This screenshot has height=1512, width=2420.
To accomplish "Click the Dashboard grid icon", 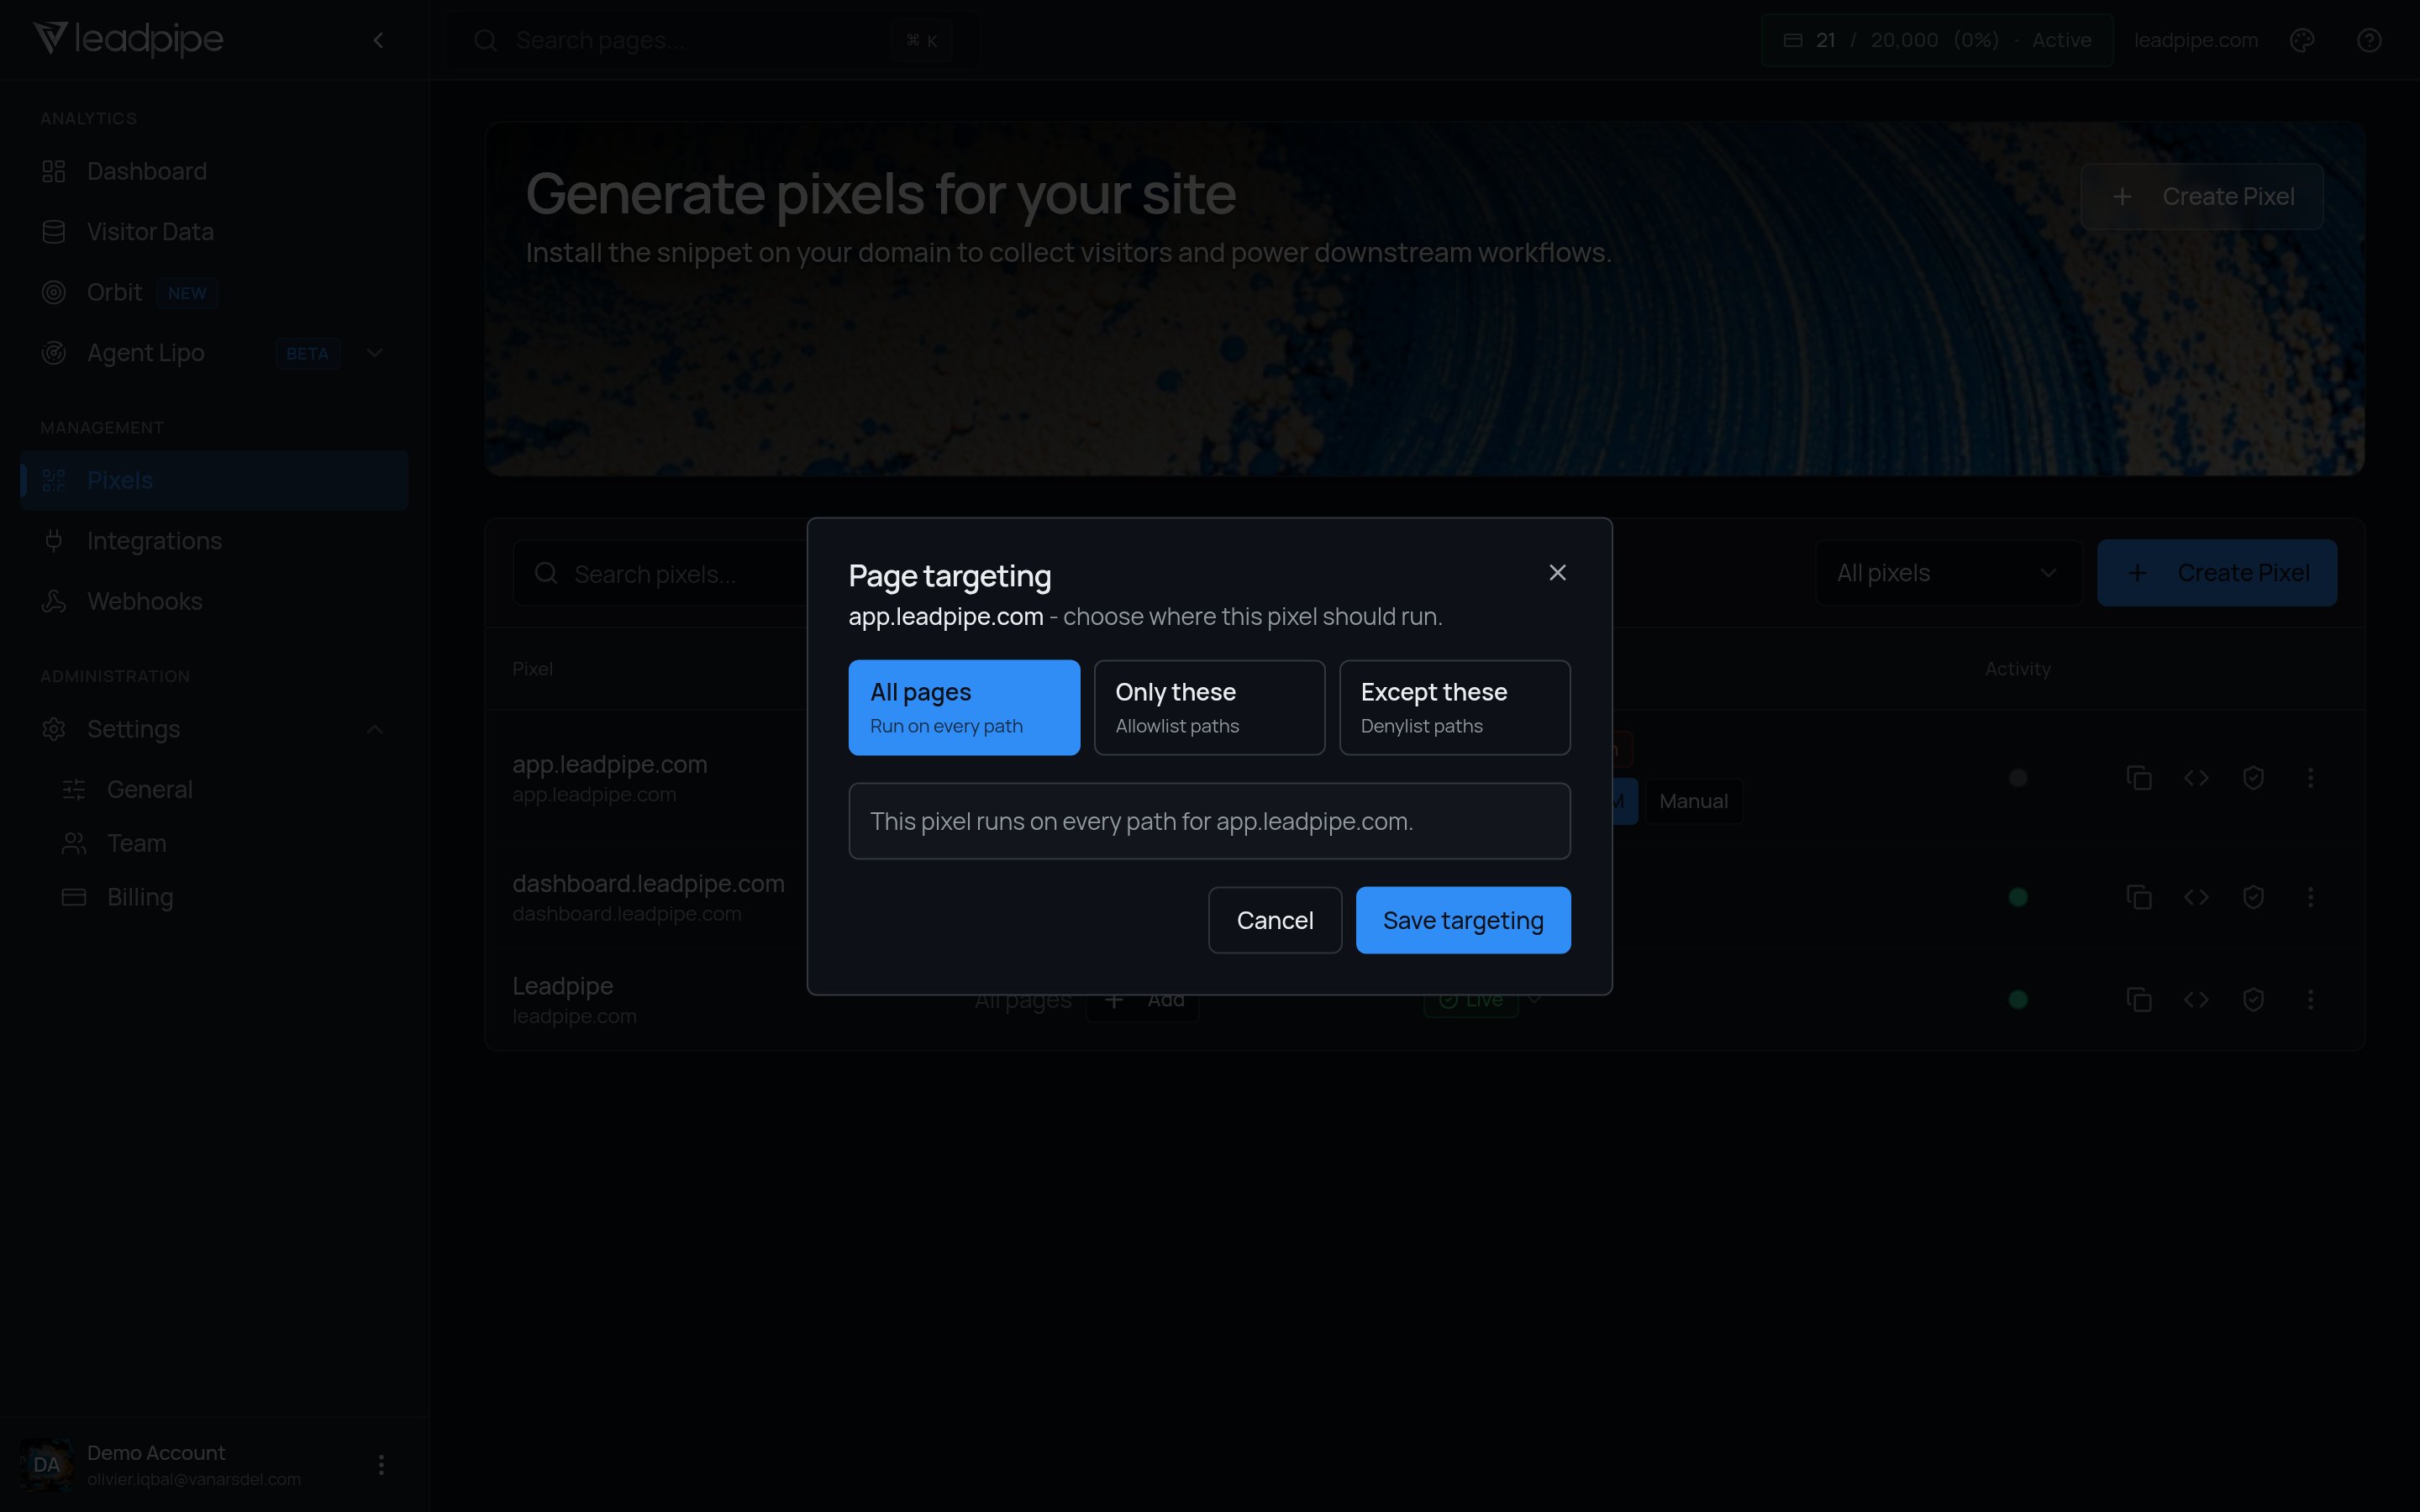I will 54,171.
